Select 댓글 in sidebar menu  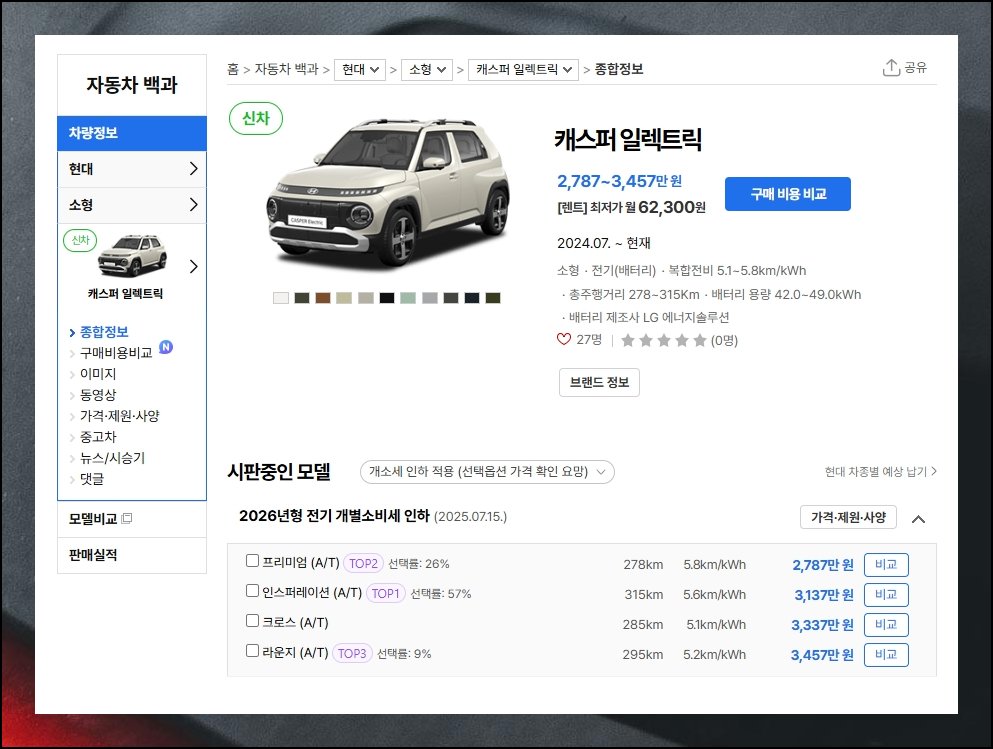click(92, 479)
